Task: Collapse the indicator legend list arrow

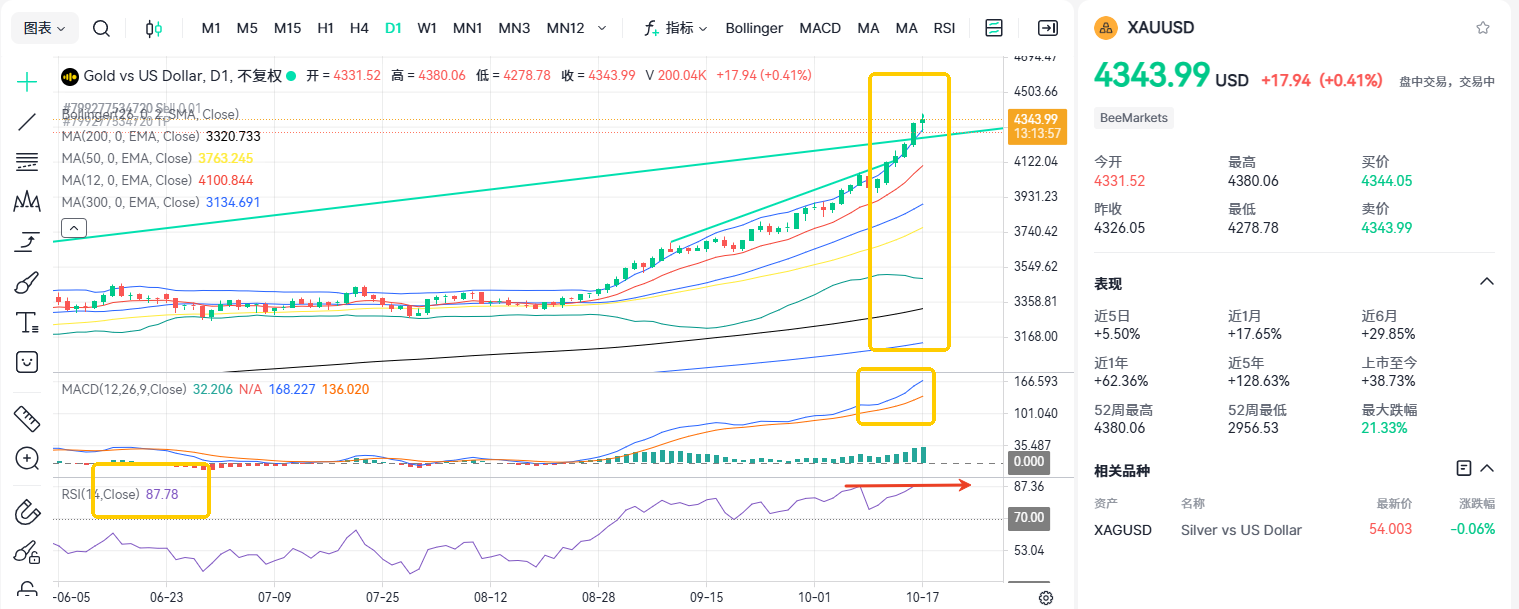Action: (x=73, y=229)
